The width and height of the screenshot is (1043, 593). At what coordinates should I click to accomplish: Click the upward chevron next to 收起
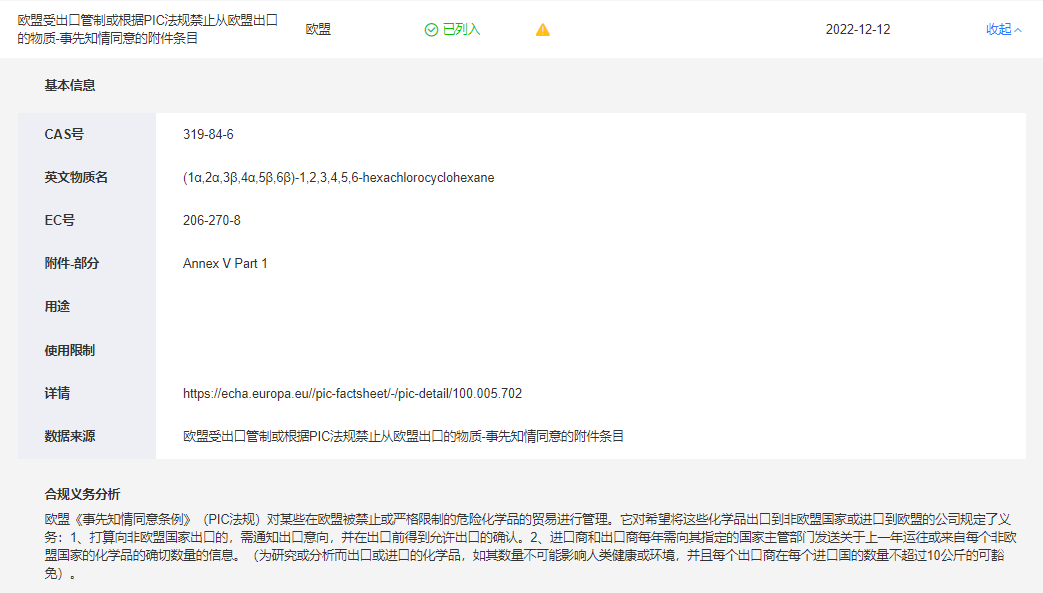tap(1018, 30)
